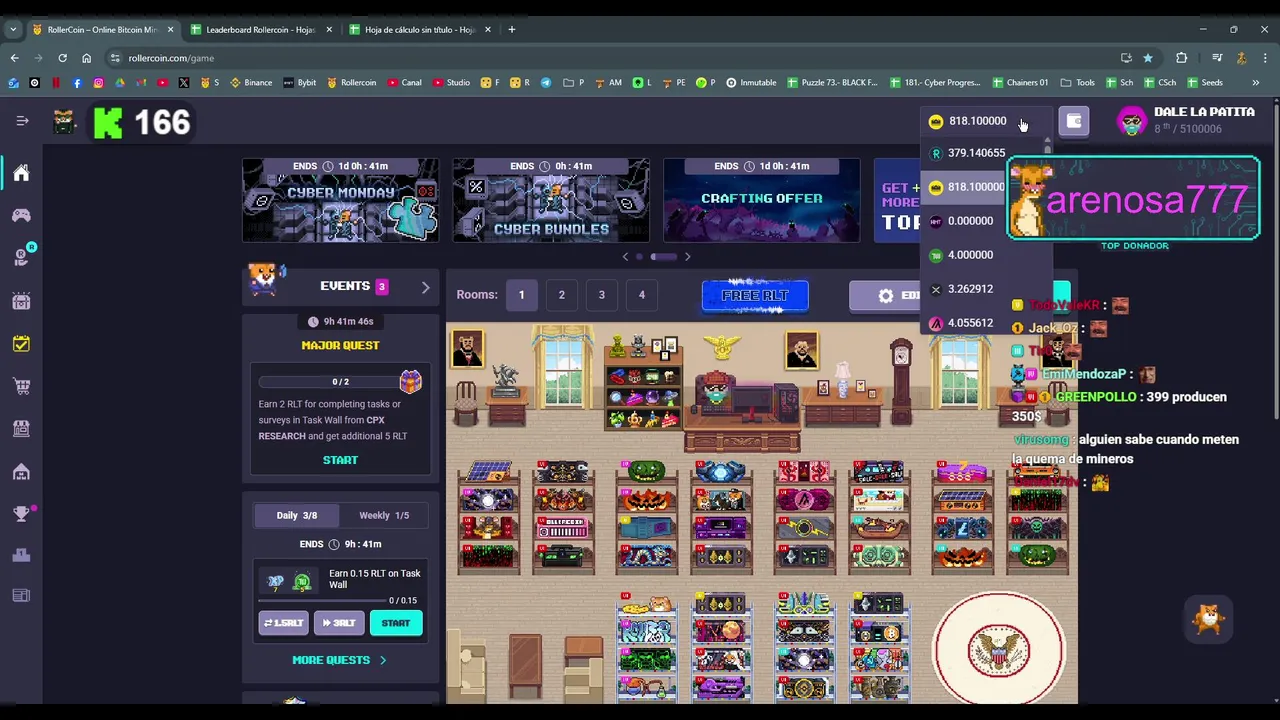
Task: Select the Daily 3/8 quests tab
Action: [296, 515]
